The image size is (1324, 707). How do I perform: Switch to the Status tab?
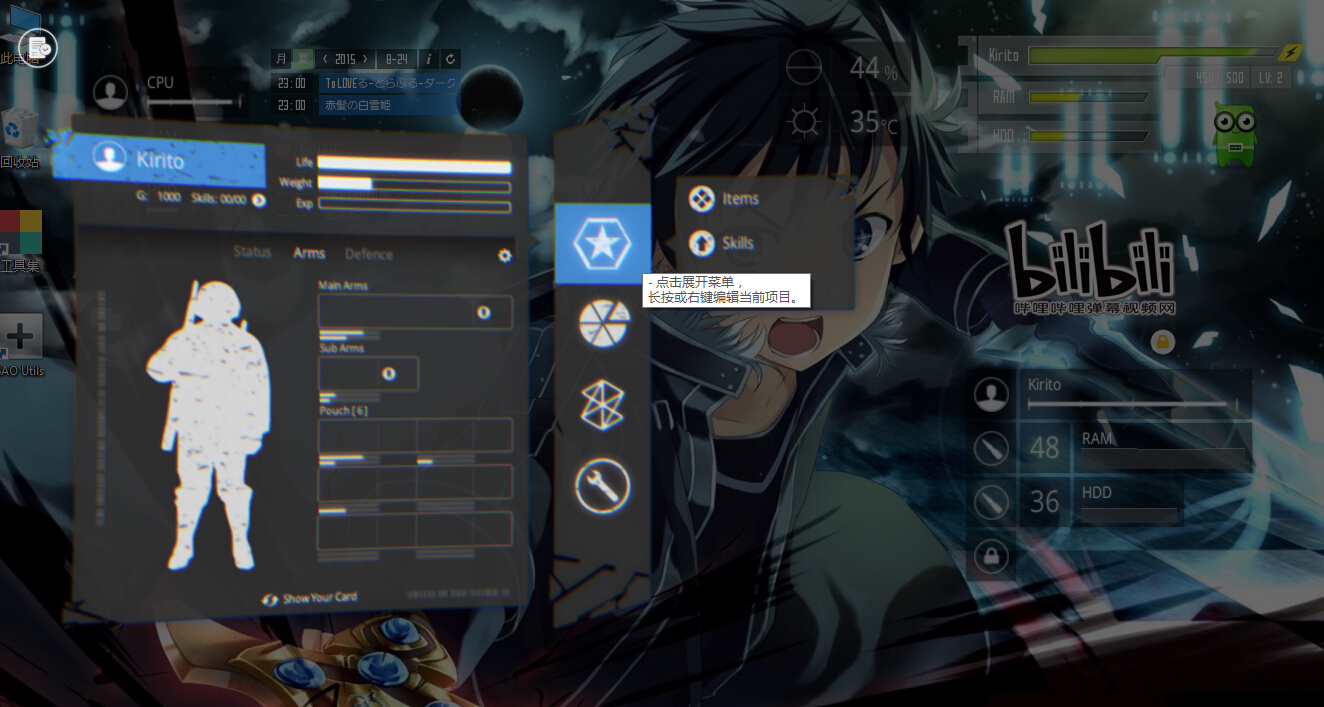click(x=252, y=252)
